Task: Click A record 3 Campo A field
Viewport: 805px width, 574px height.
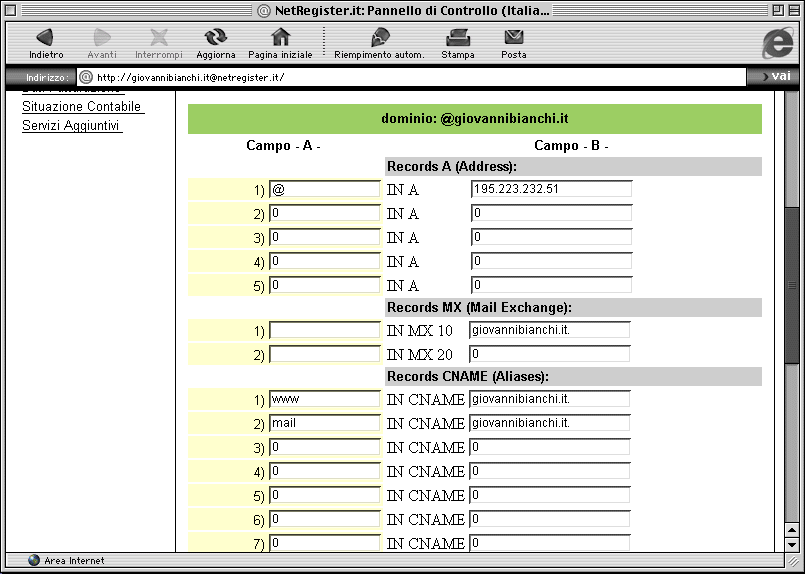Action: [x=324, y=237]
